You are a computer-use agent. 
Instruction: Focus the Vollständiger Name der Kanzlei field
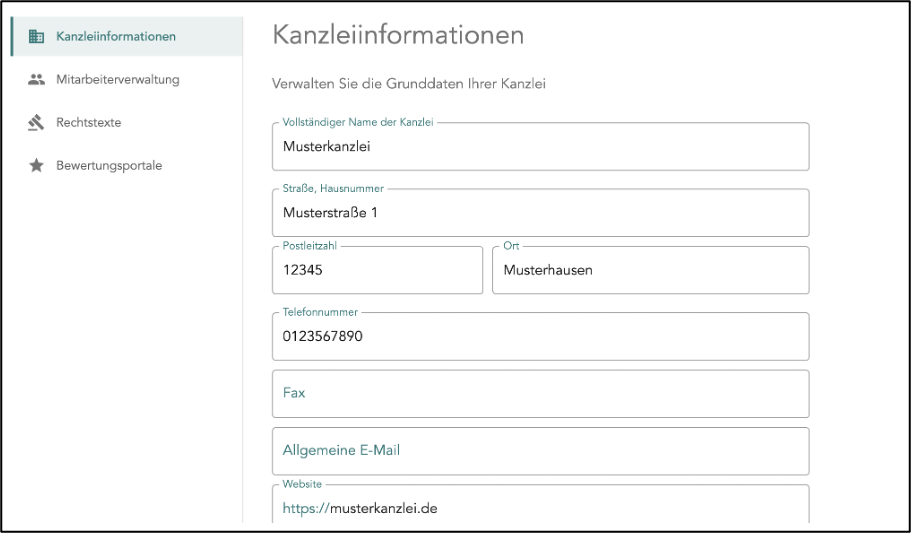[540, 147]
